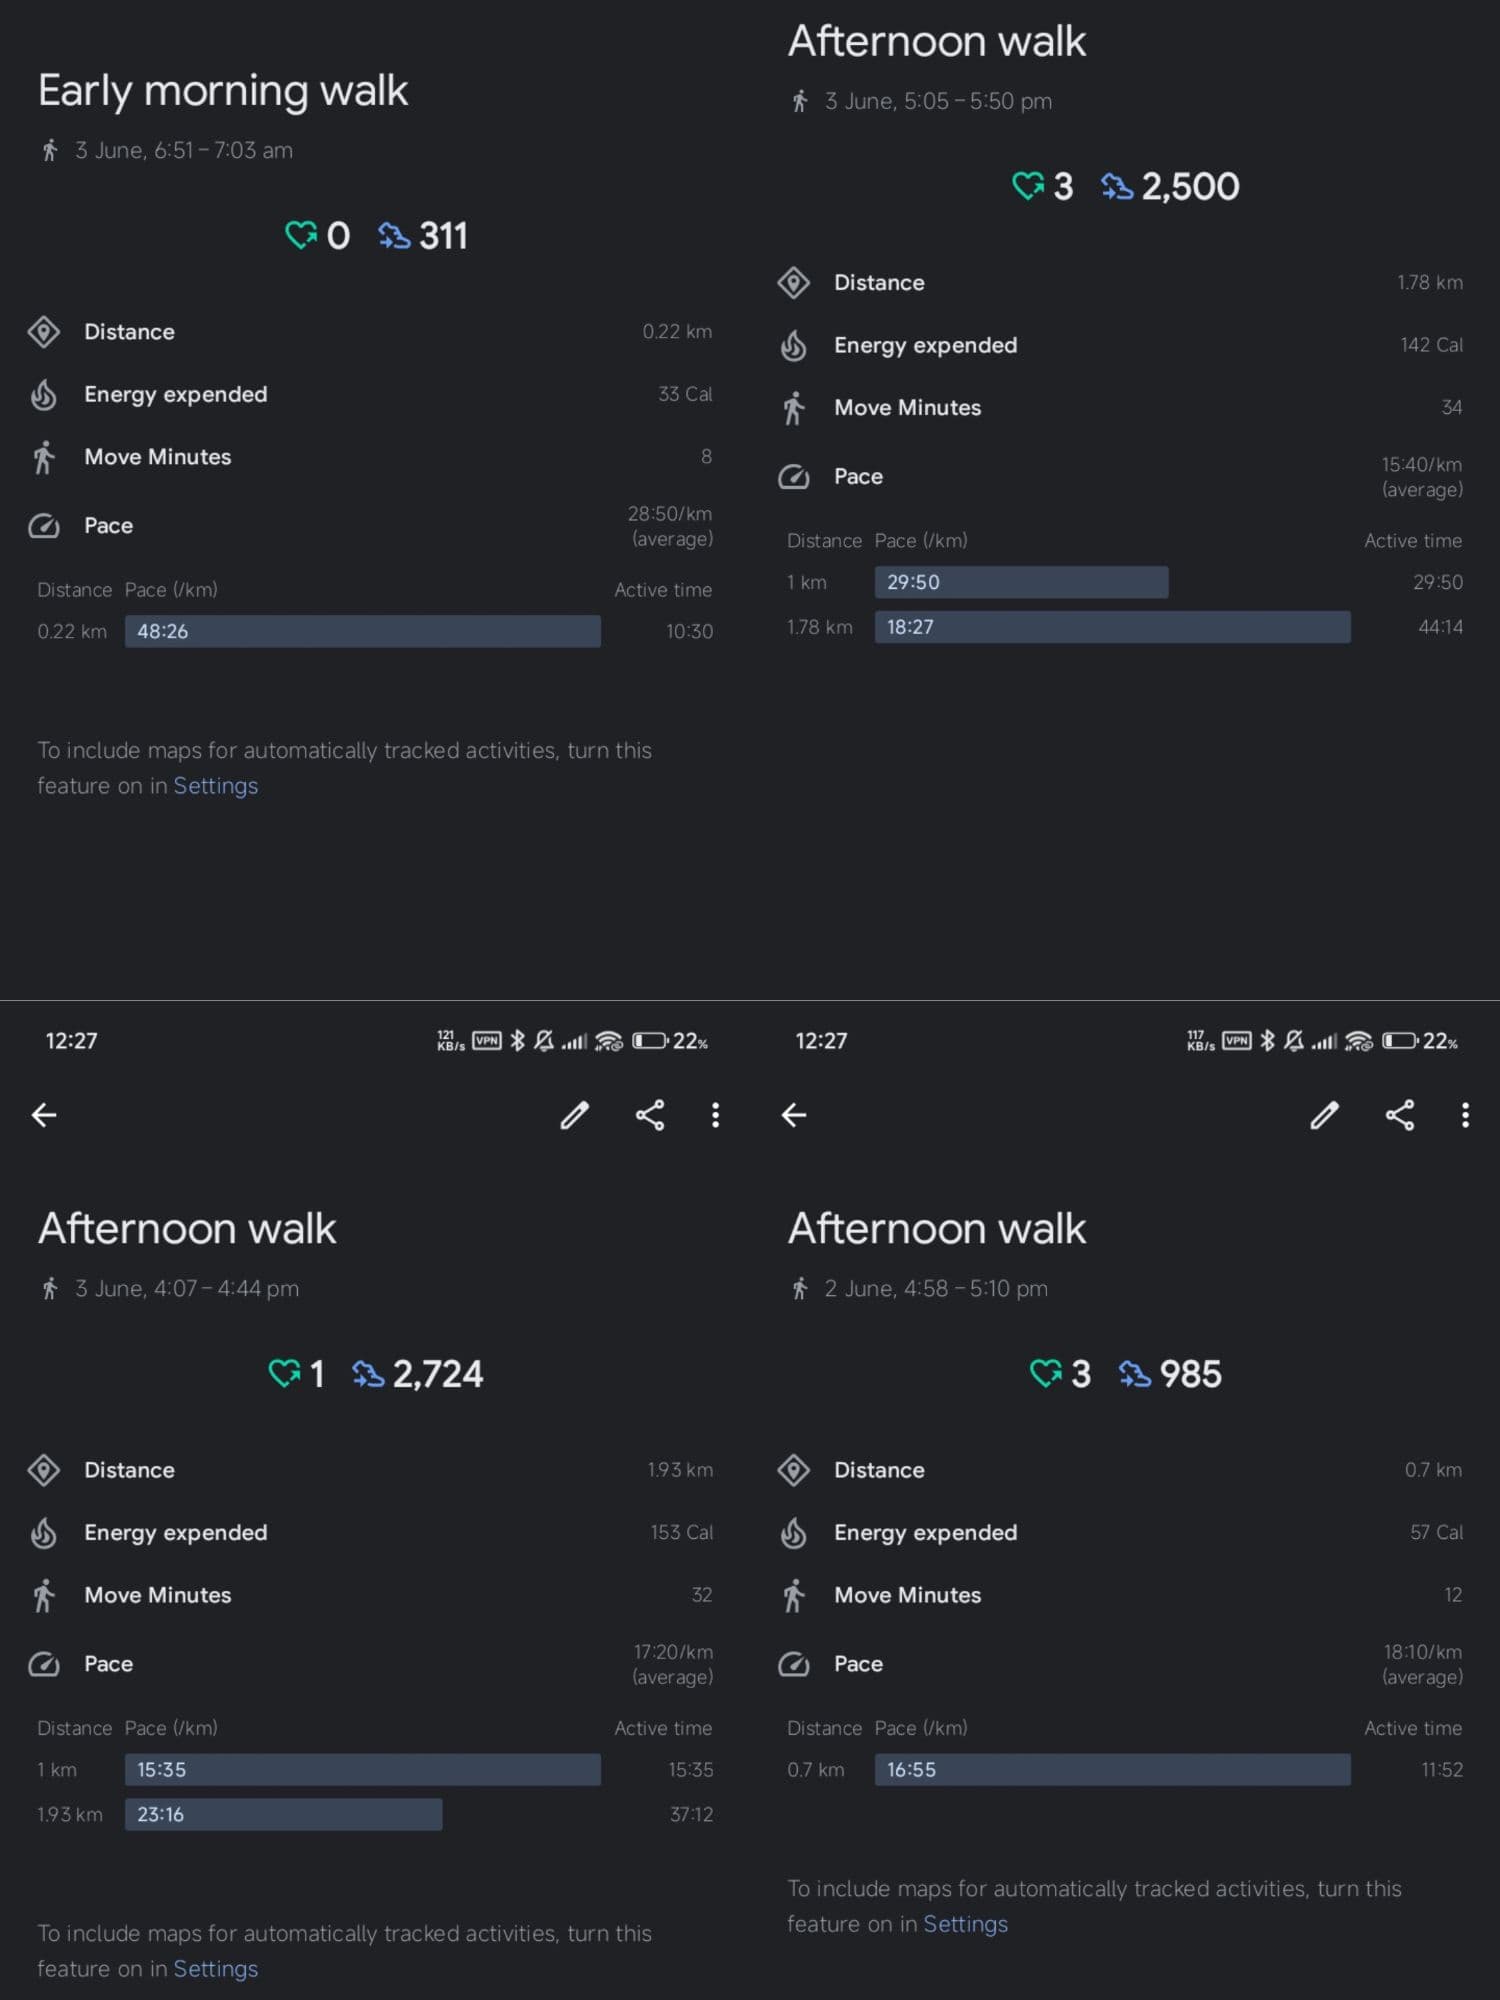Select the 48:26 pace bar
The image size is (1500, 2000).
362,631
